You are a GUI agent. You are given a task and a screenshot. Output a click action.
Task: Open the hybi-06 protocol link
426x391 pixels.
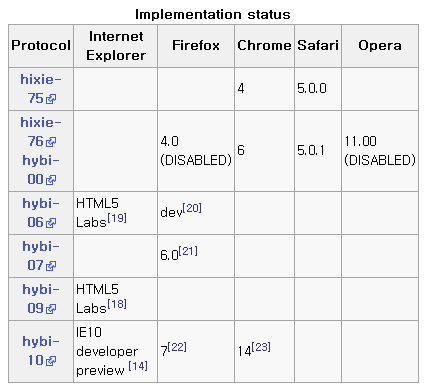pyautogui.click(x=41, y=213)
